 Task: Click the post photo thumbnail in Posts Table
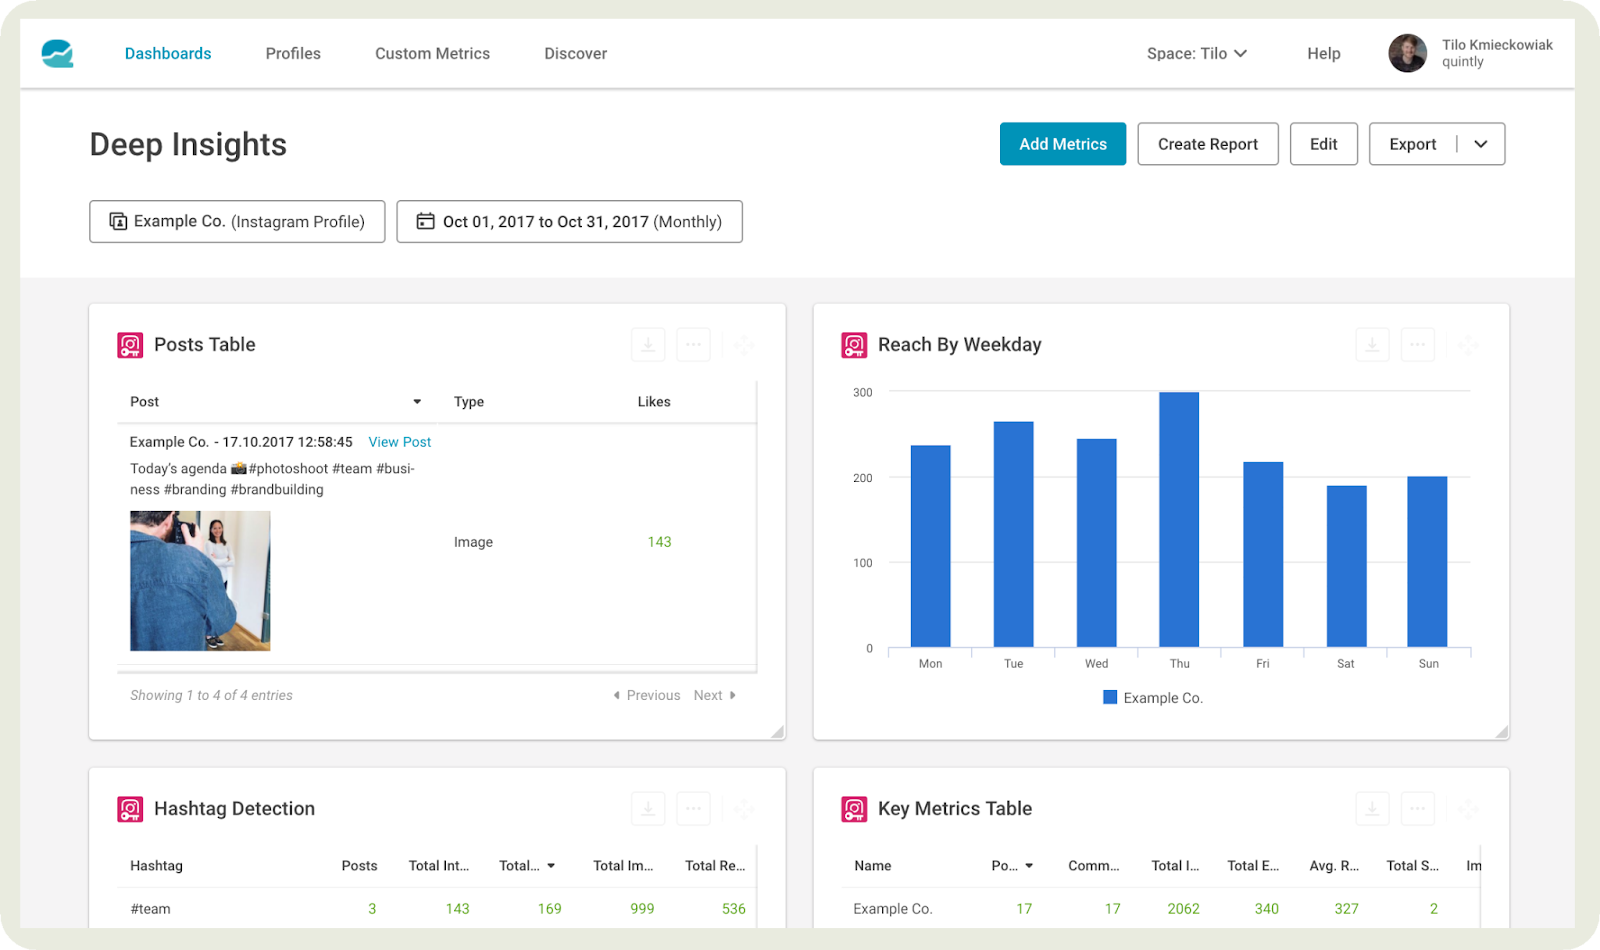(199, 580)
